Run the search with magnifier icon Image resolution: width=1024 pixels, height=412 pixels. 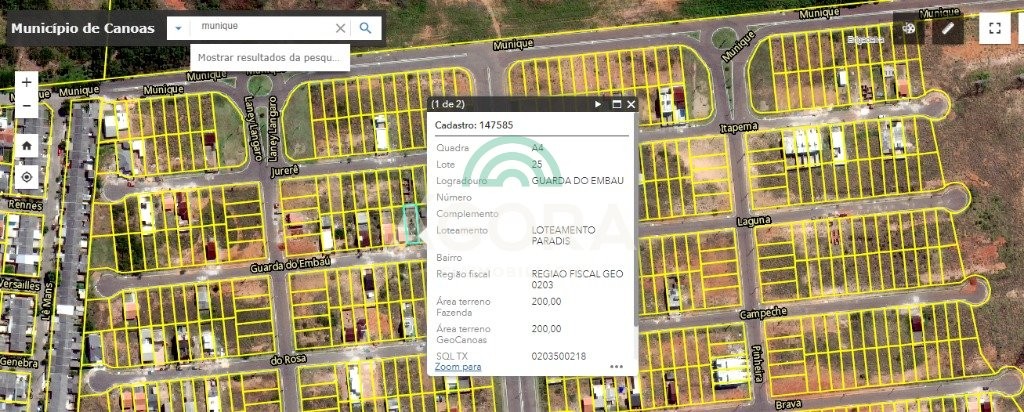coord(366,28)
